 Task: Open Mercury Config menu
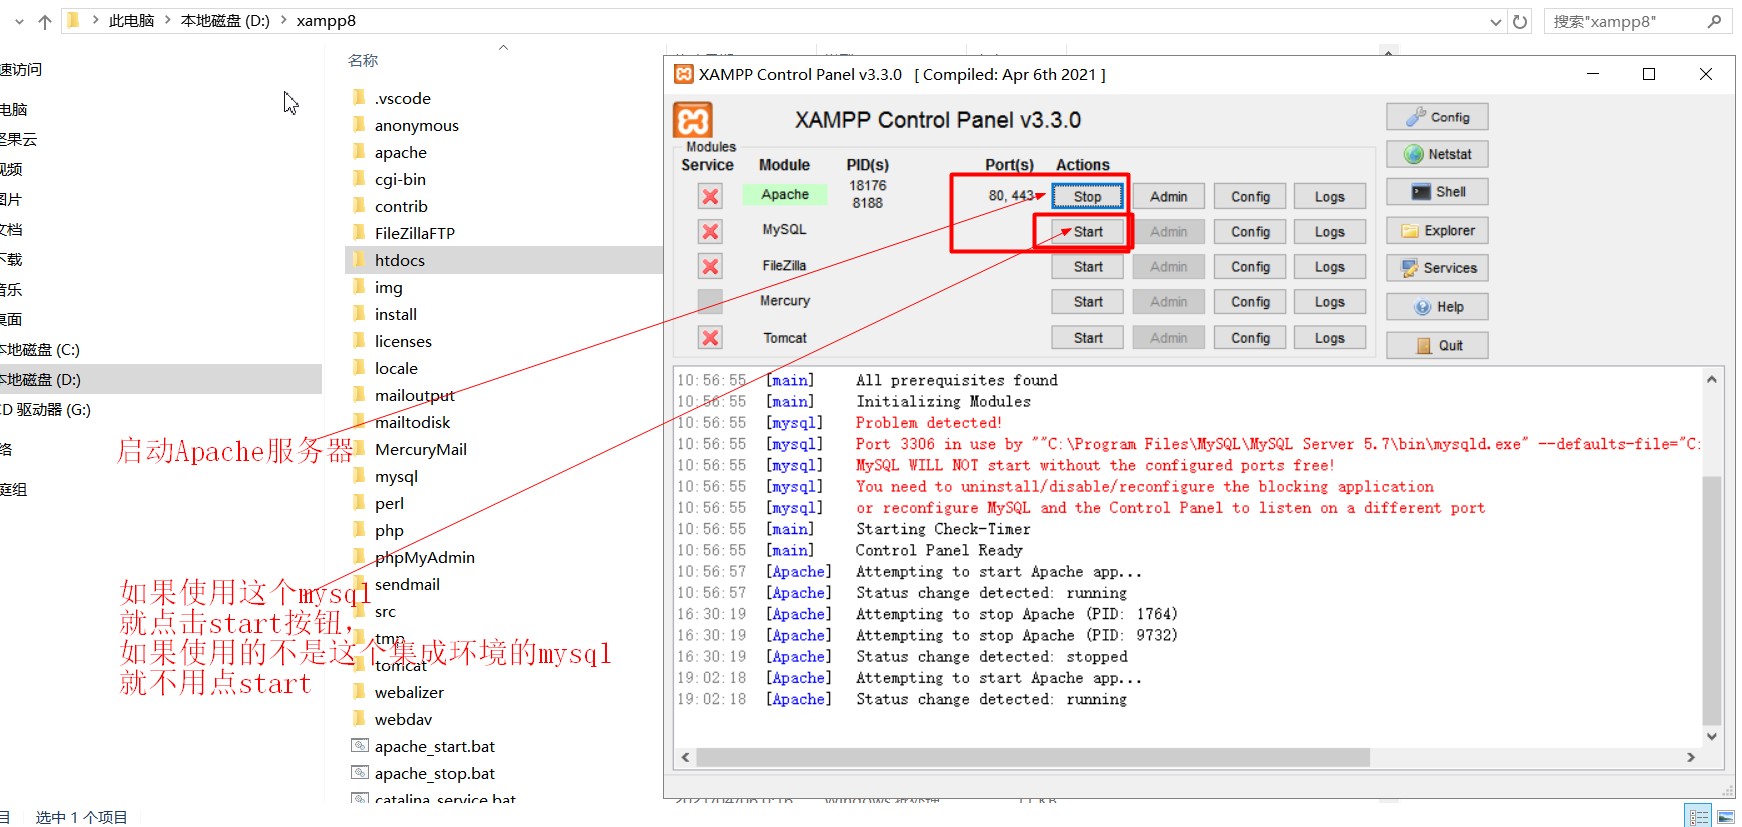click(1250, 302)
